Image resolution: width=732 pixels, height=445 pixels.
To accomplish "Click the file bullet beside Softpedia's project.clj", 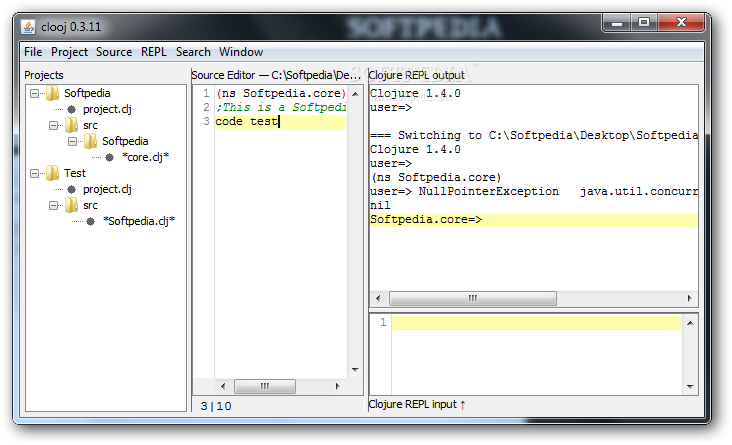I will coord(71,109).
